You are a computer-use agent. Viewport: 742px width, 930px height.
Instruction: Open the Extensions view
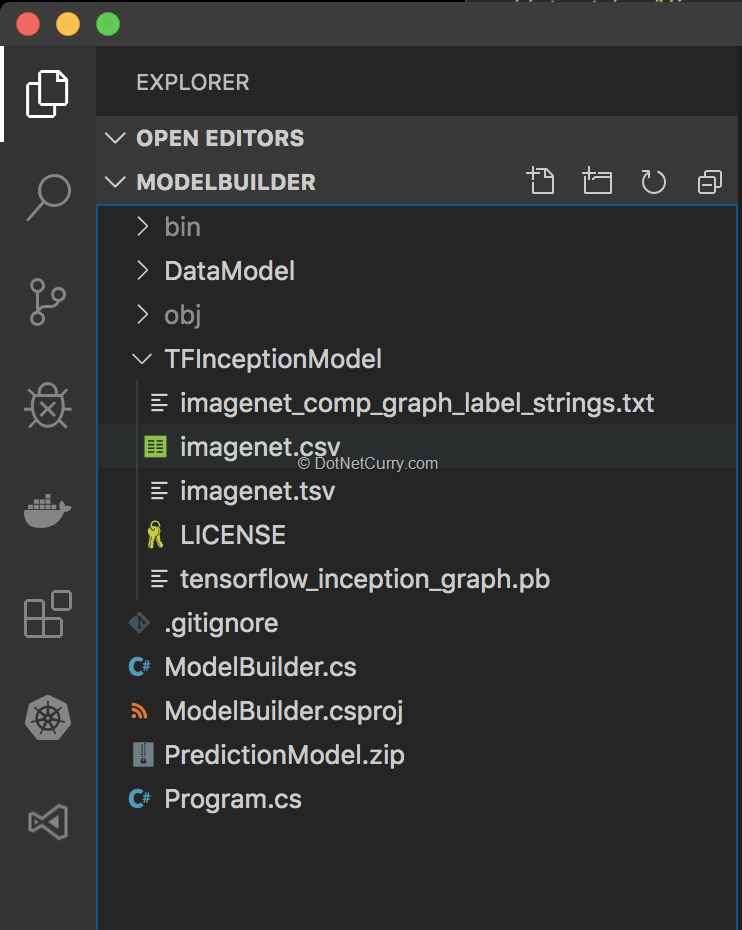click(47, 615)
